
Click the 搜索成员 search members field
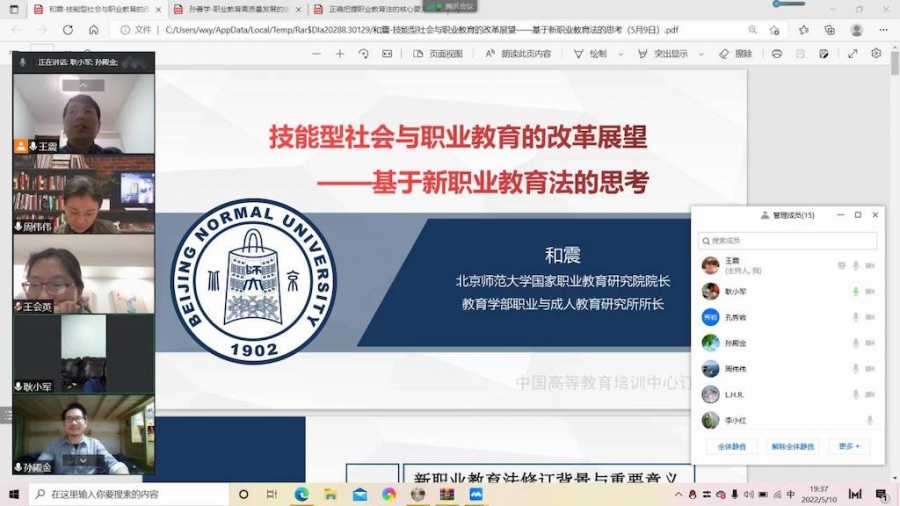788,241
